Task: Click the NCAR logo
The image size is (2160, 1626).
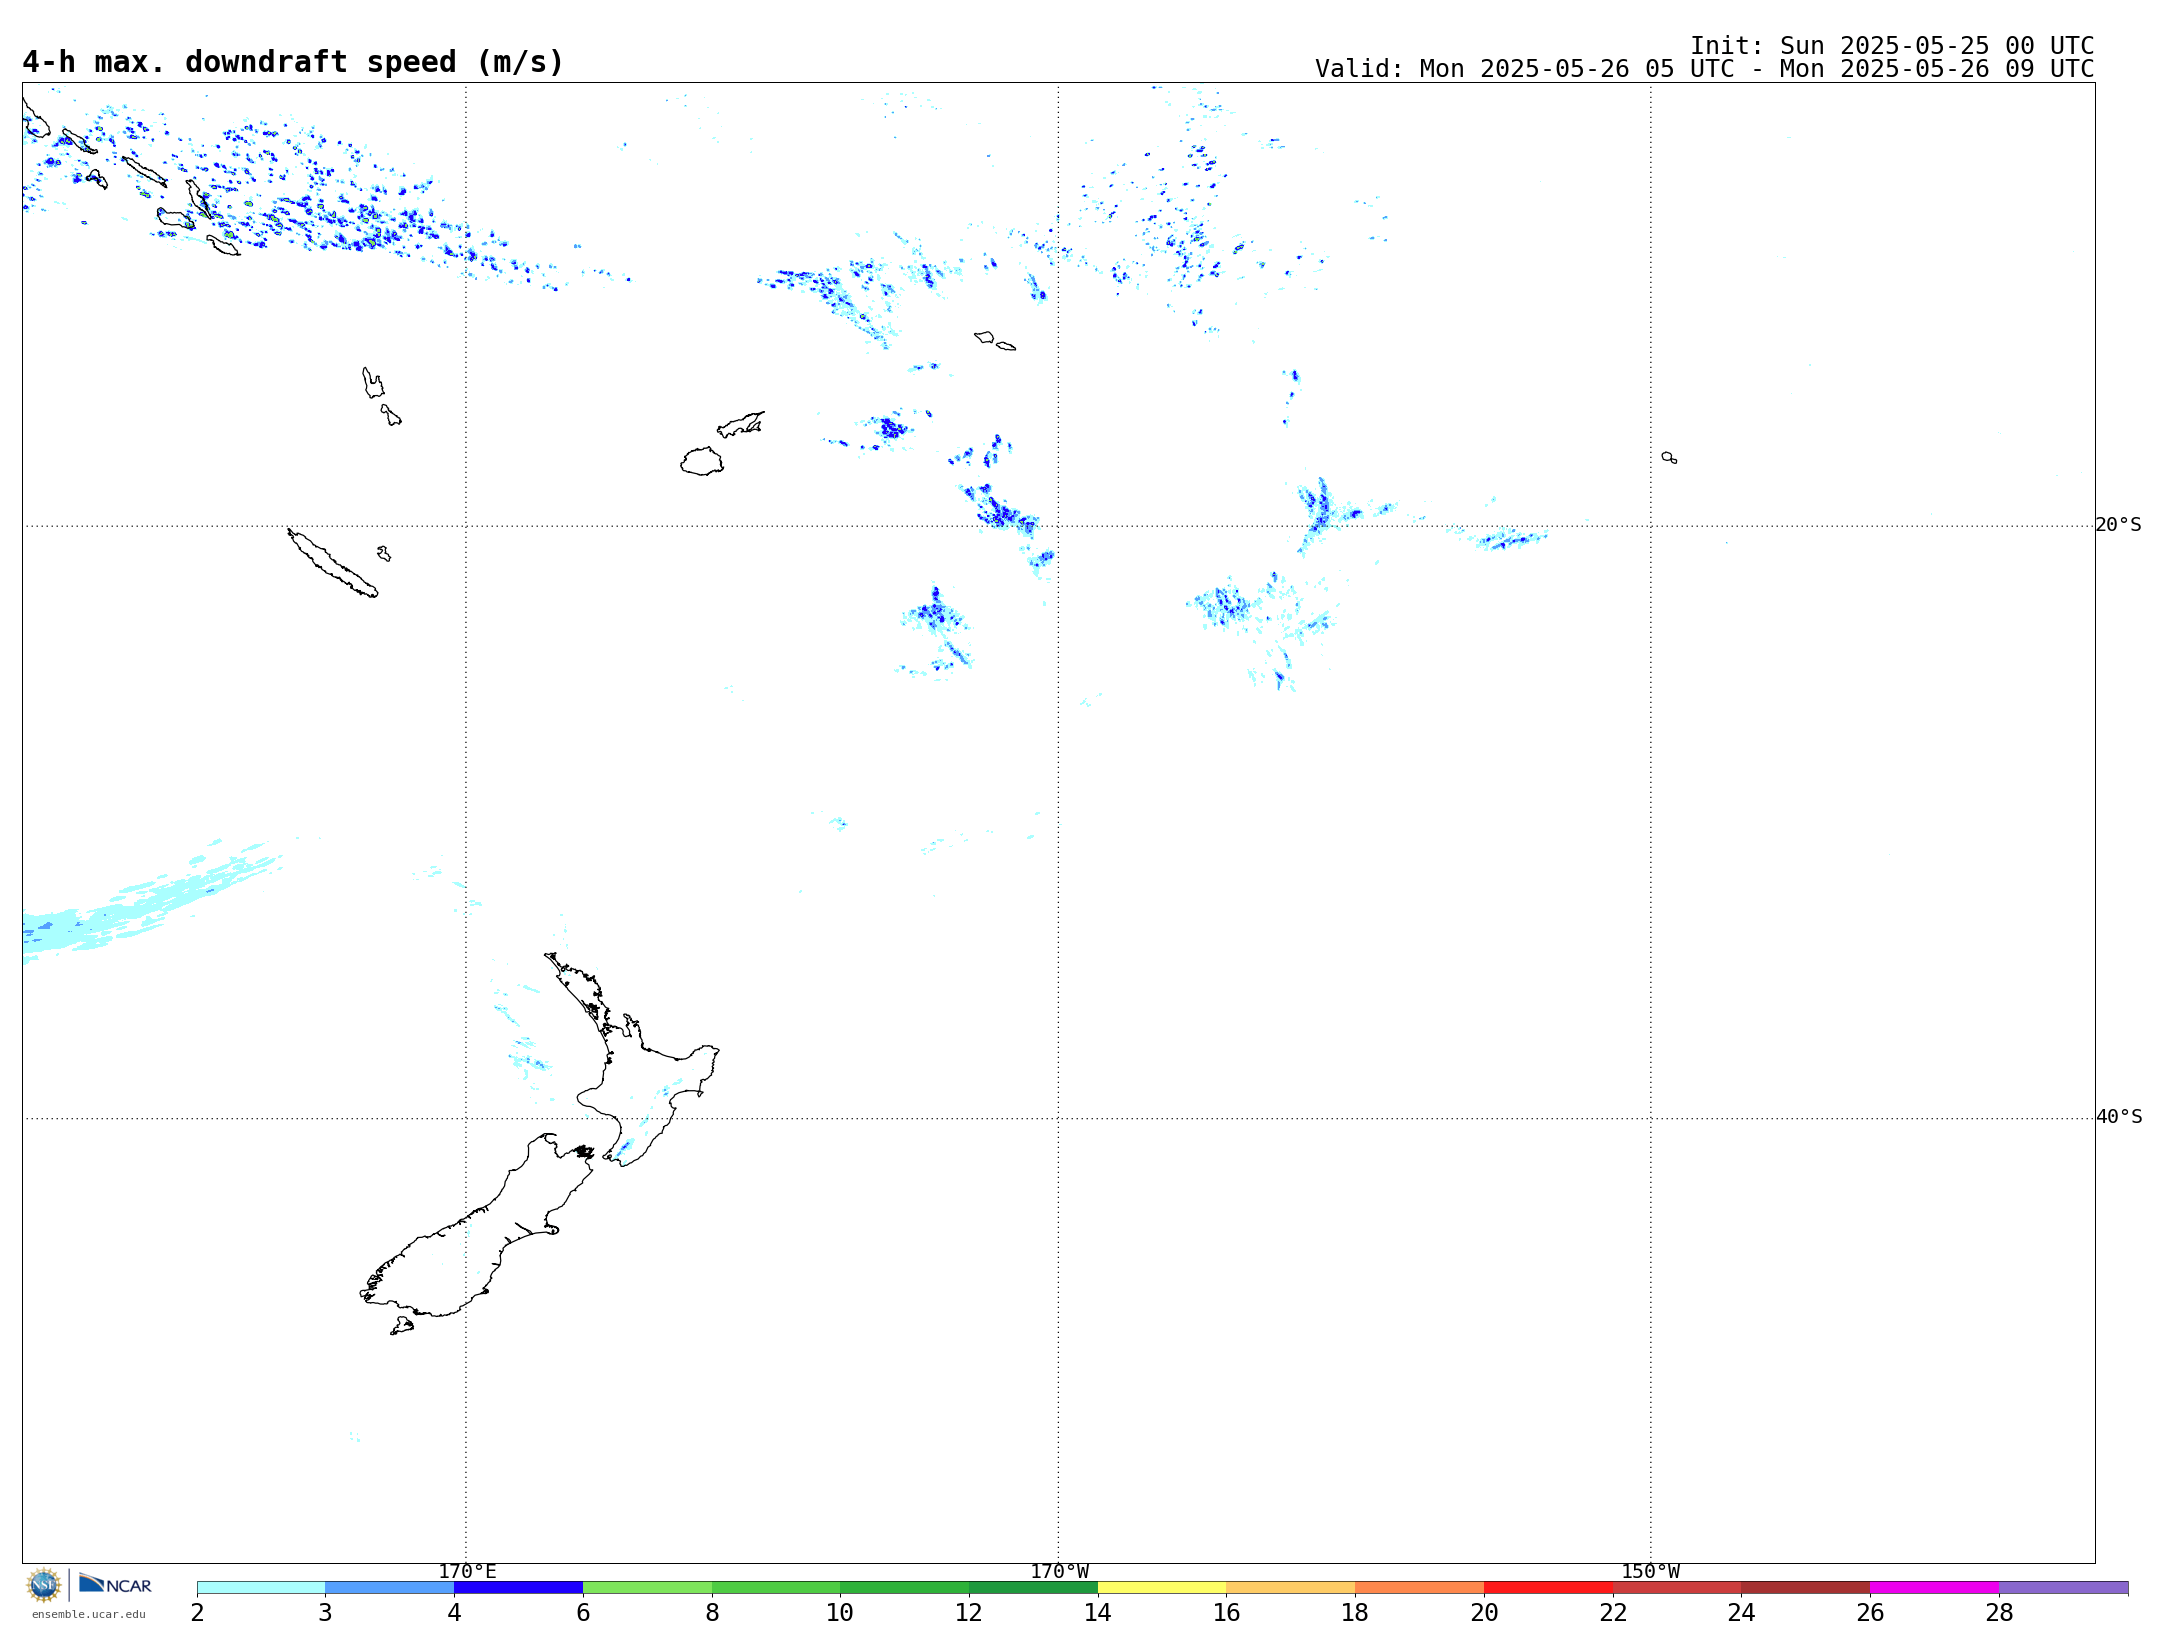Action: pyautogui.click(x=115, y=1584)
